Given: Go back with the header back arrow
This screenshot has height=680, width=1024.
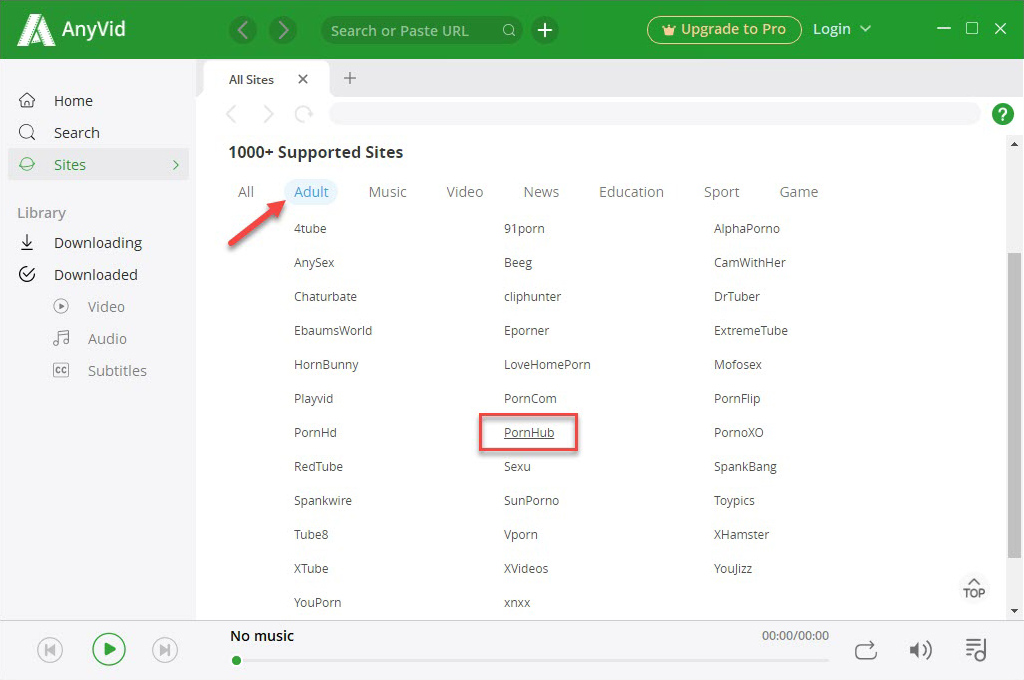Looking at the screenshot, I should (243, 30).
